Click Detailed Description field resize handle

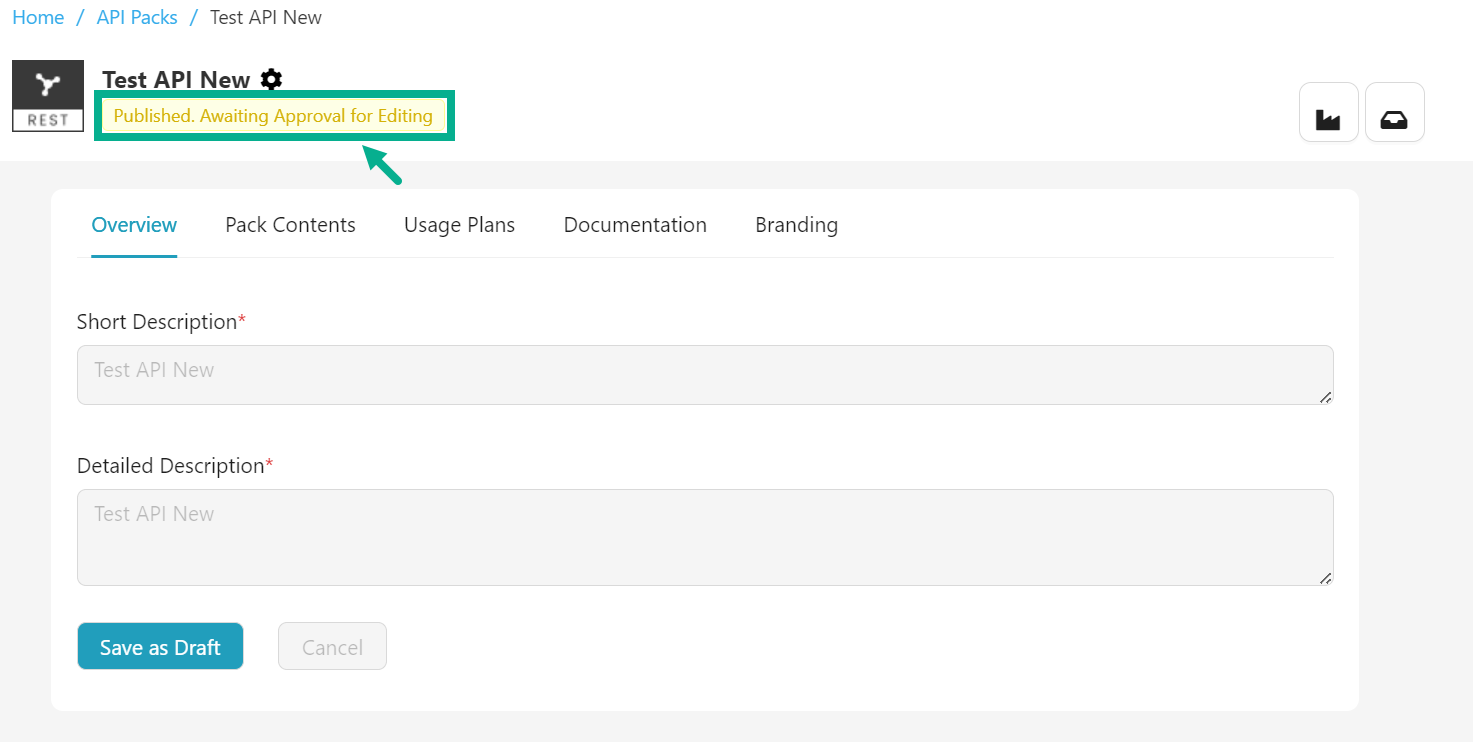(x=1325, y=578)
